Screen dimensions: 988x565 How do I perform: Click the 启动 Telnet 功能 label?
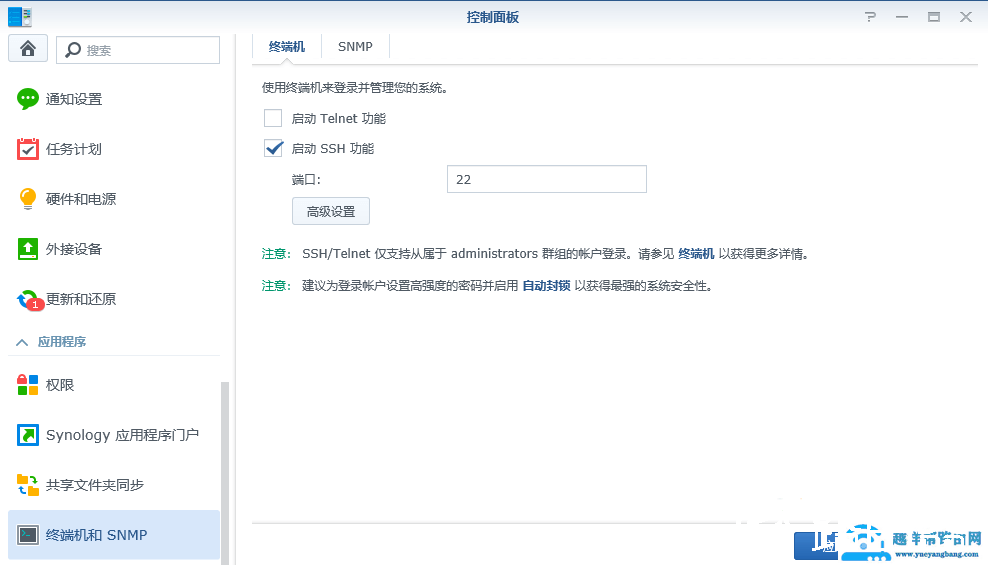point(338,118)
